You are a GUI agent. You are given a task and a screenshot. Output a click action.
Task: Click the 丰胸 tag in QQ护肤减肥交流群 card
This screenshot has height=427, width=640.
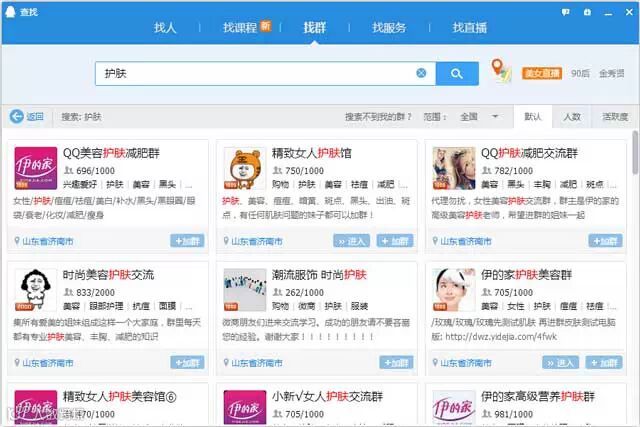pyautogui.click(x=542, y=184)
